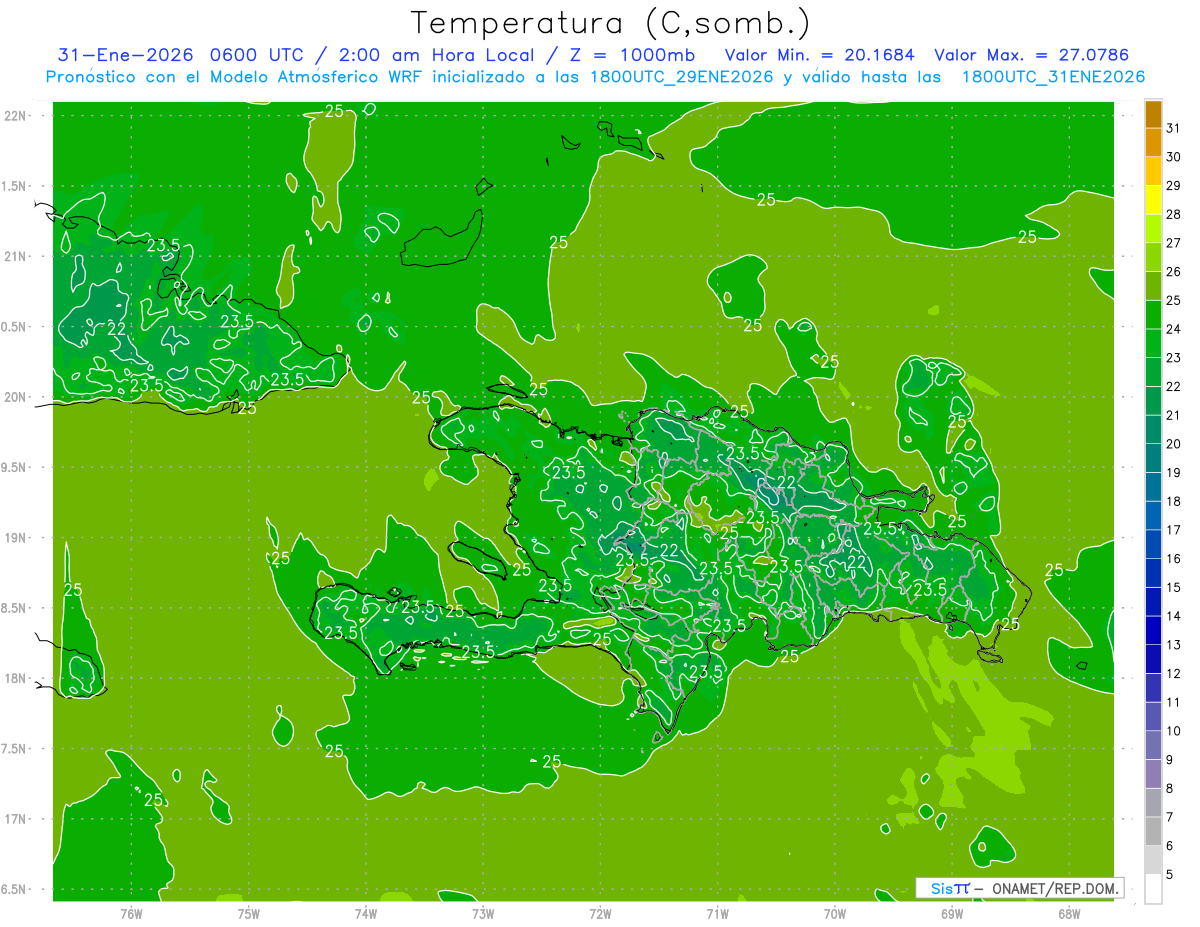Pick the white swatch below label 5
This screenshot has width=1200, height=927.
[1153, 889]
